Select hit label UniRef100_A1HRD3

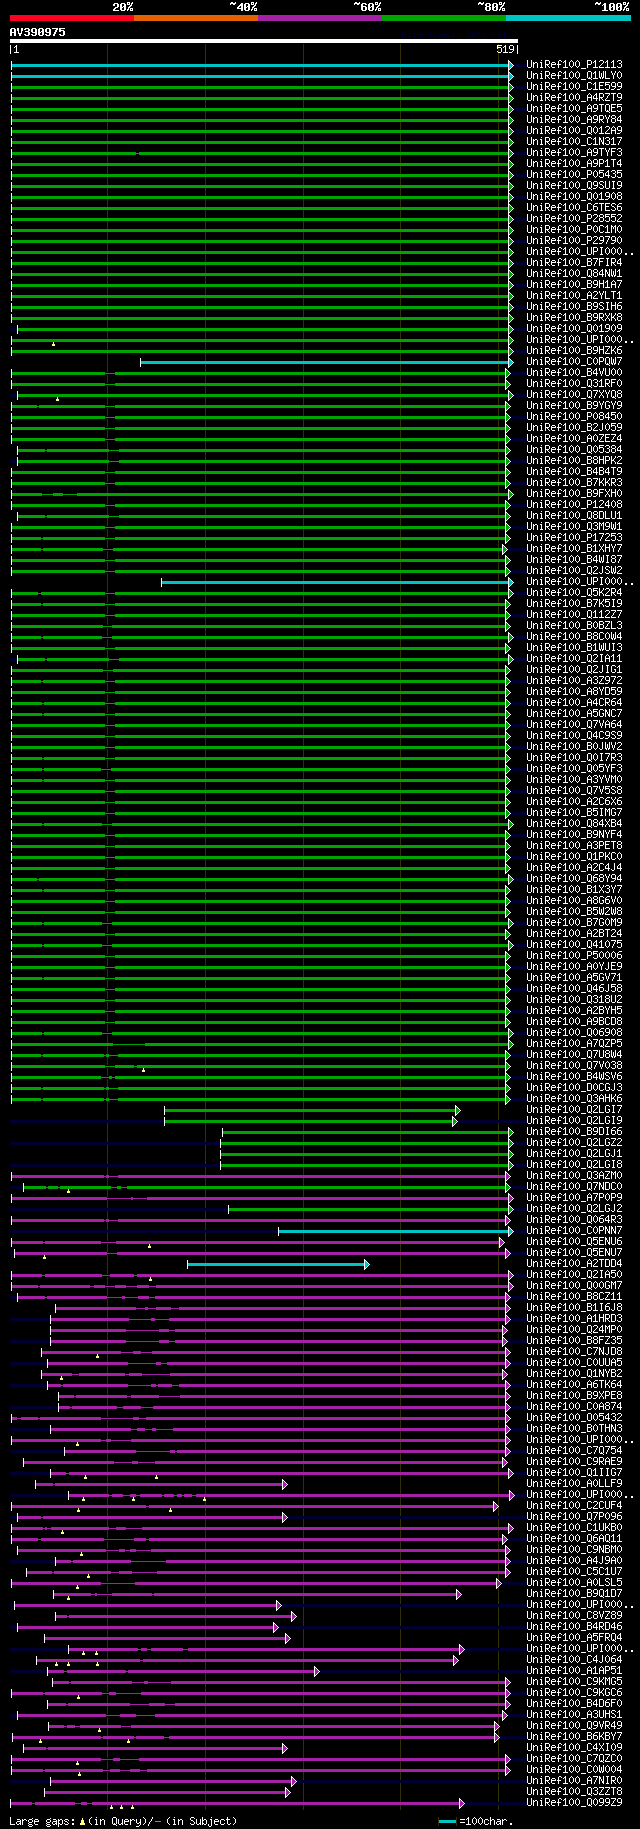[x=574, y=1319]
